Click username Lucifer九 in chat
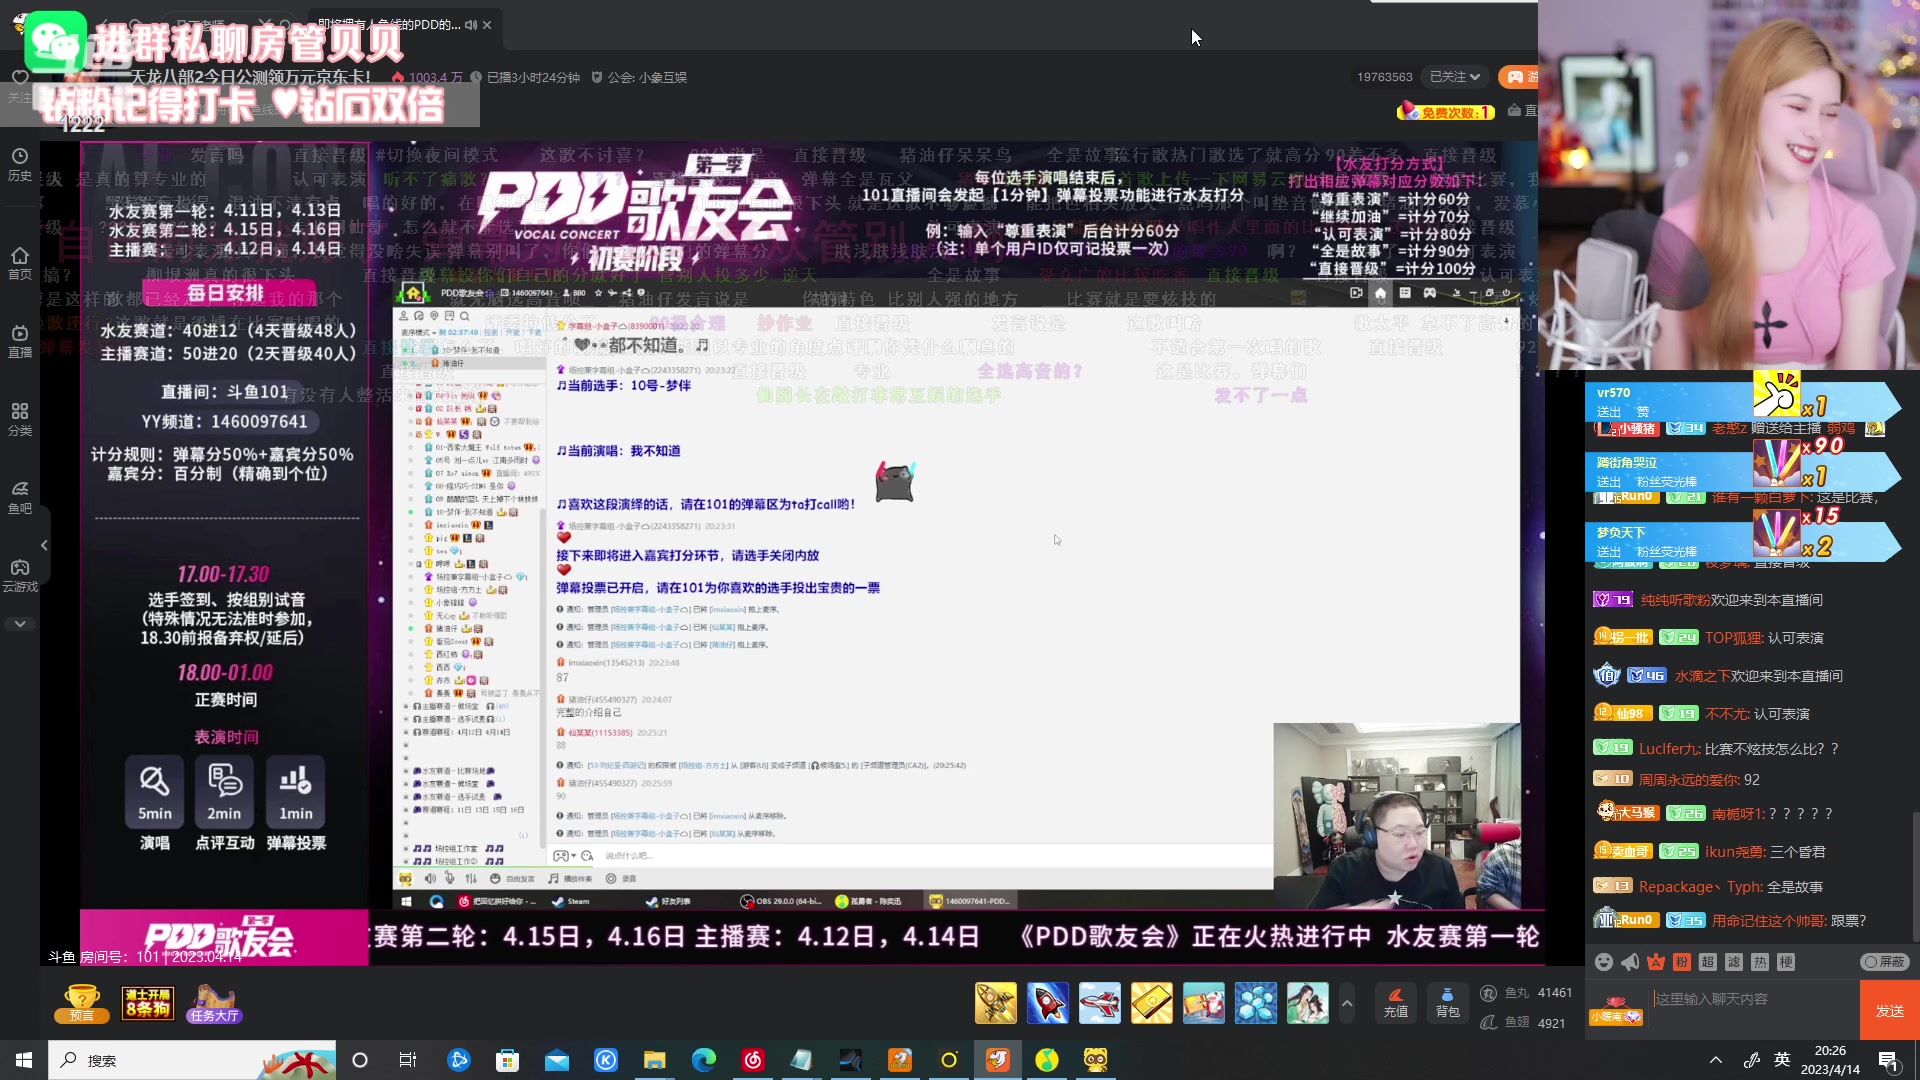The width and height of the screenshot is (1920, 1080). 1669,749
